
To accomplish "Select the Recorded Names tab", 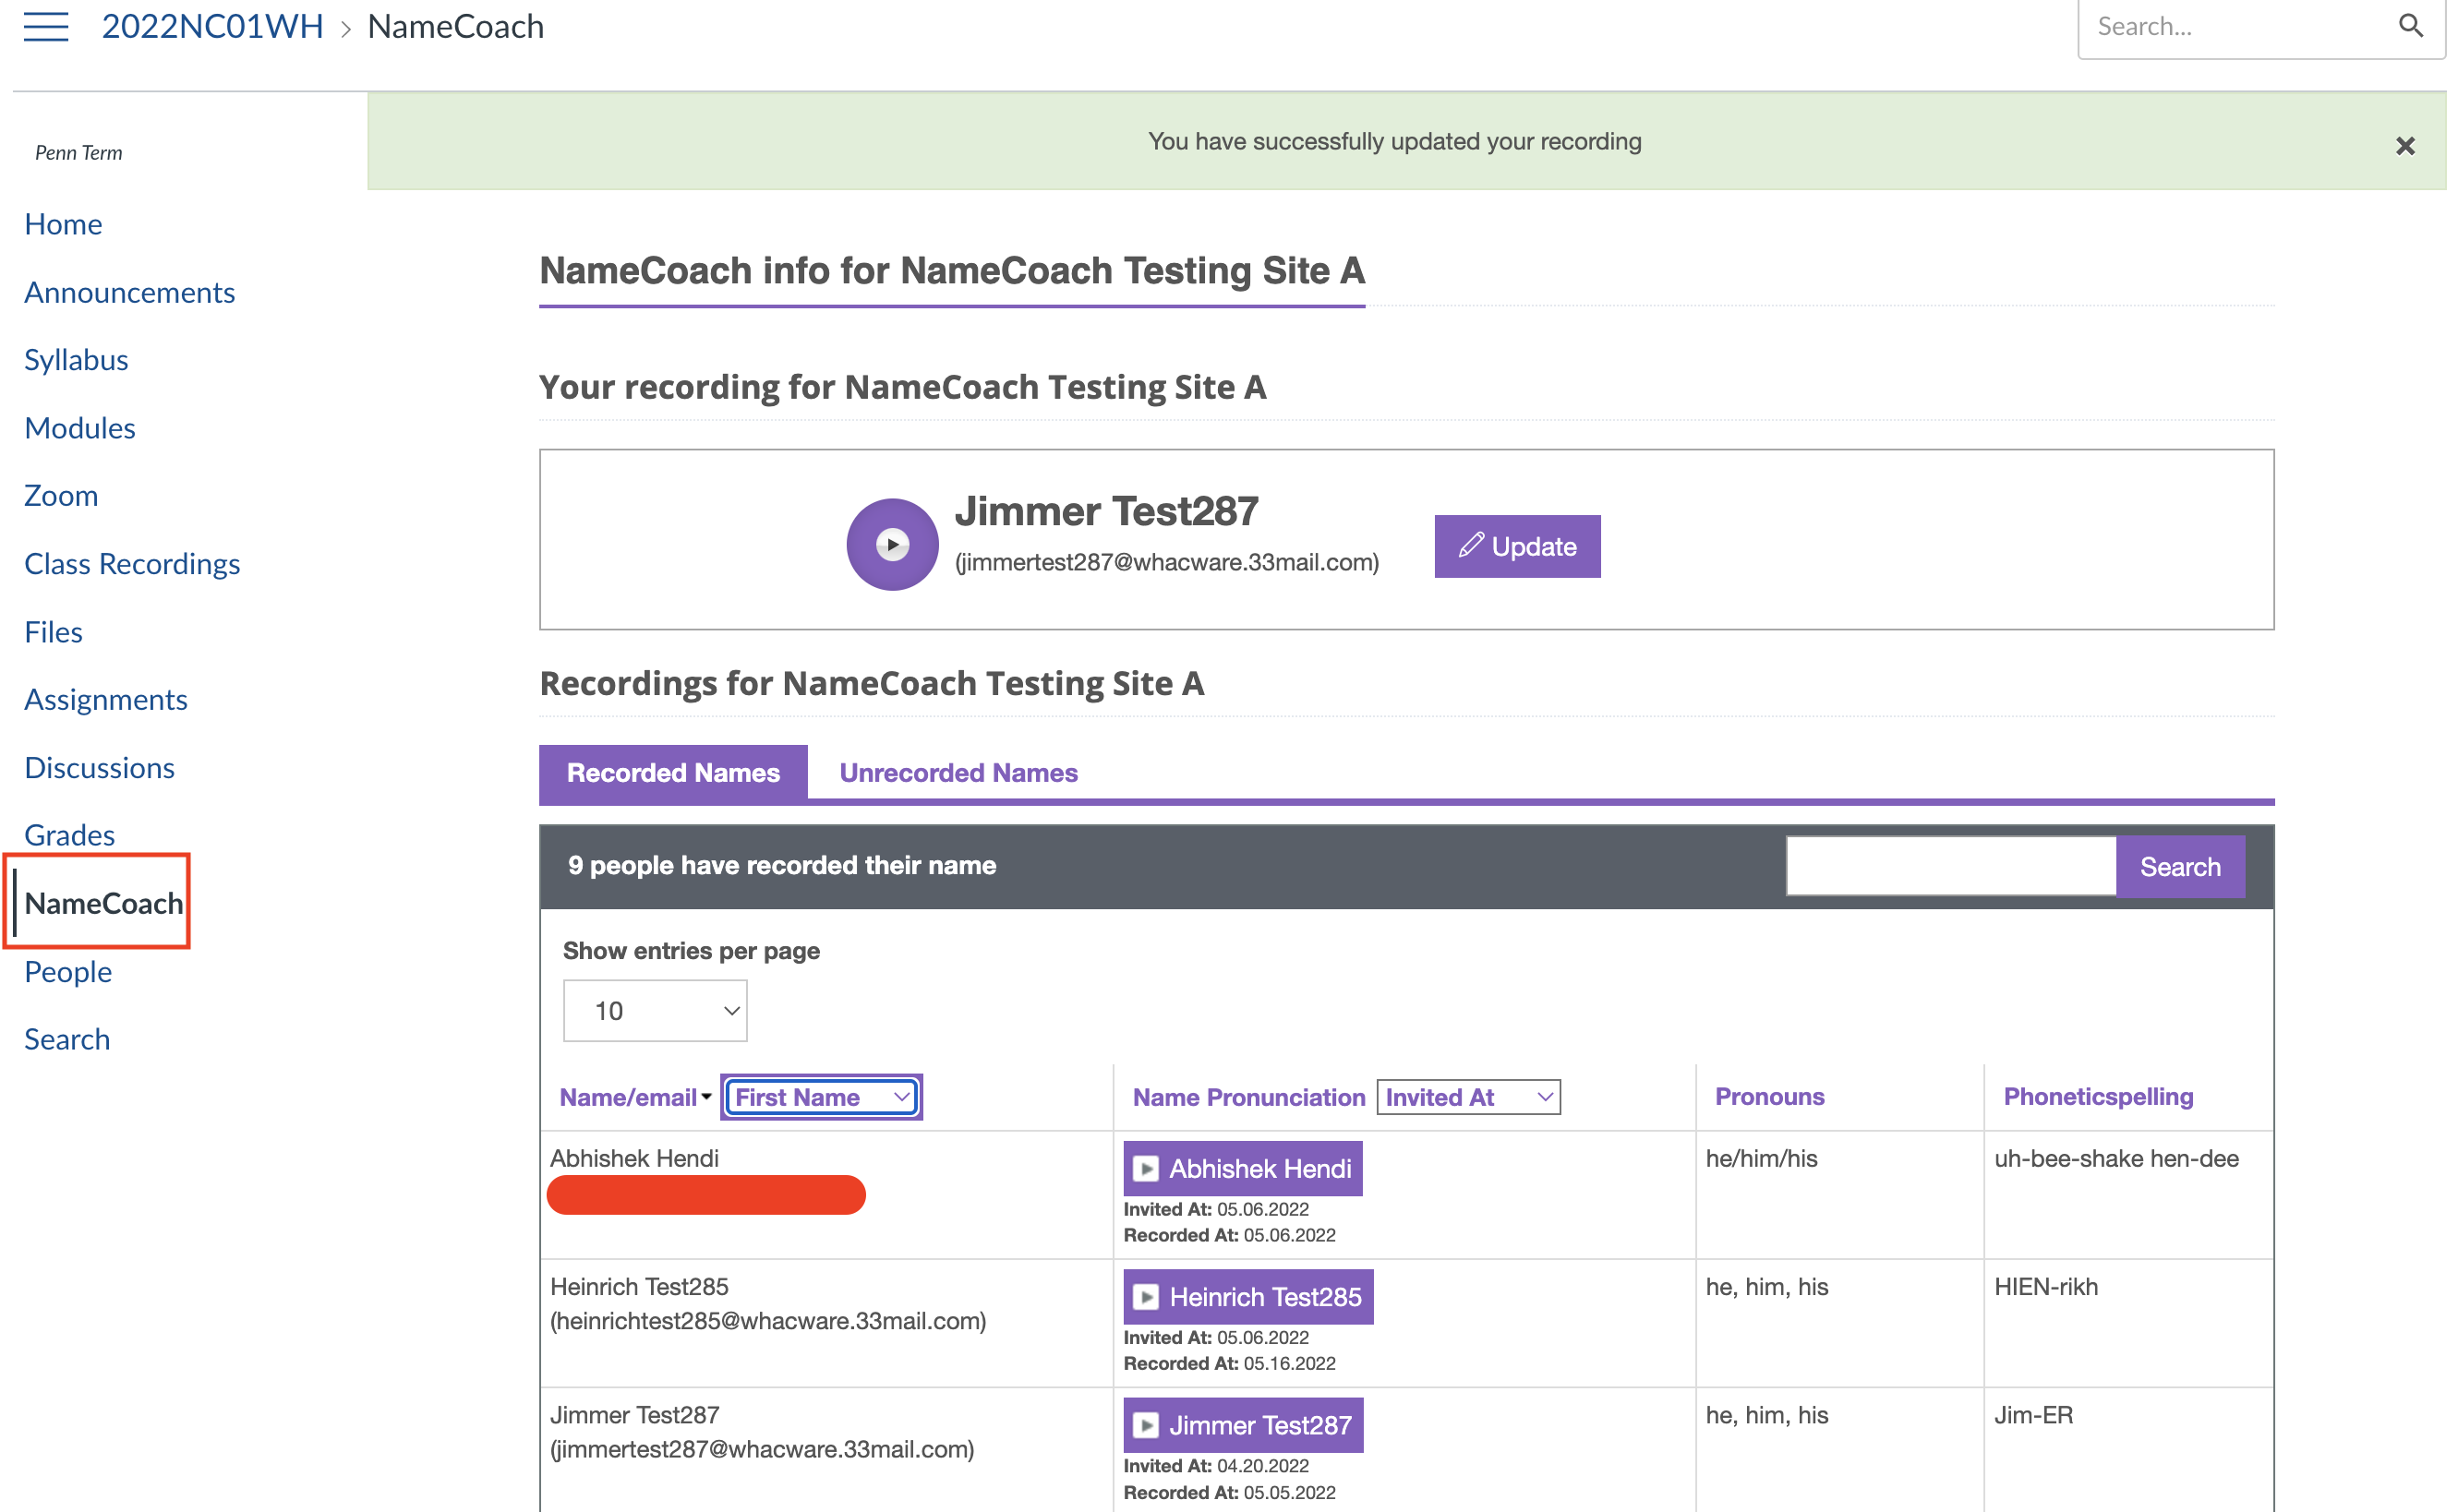I will [x=673, y=773].
